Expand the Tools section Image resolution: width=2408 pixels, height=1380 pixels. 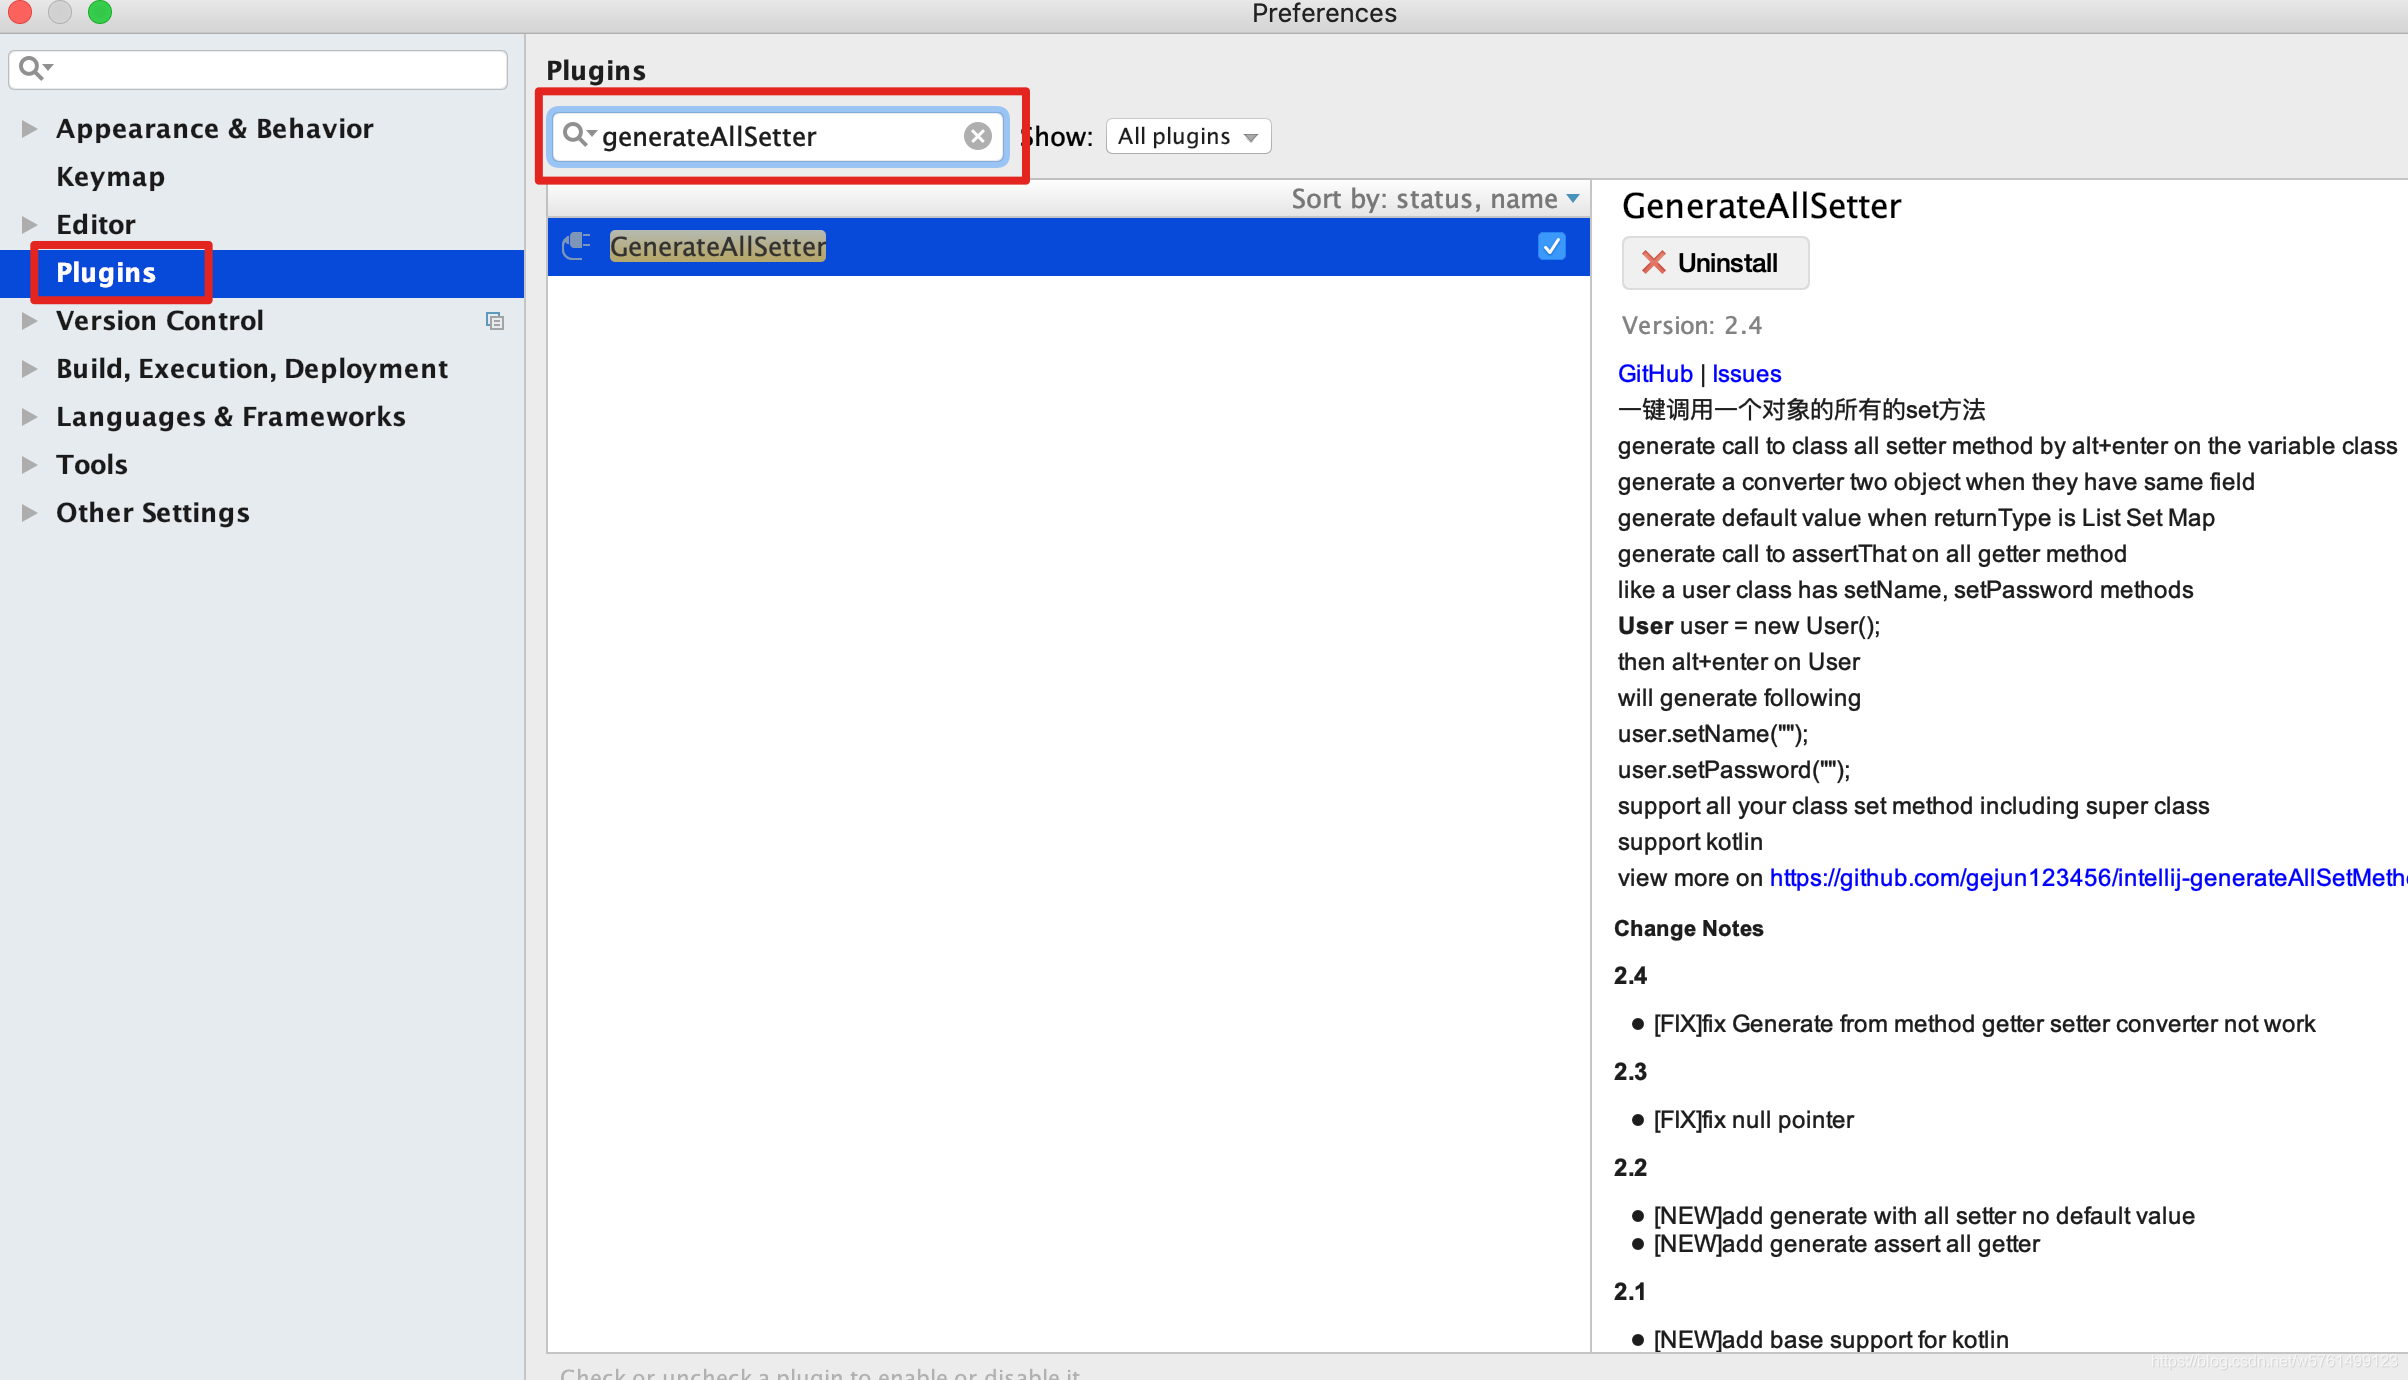click(28, 464)
